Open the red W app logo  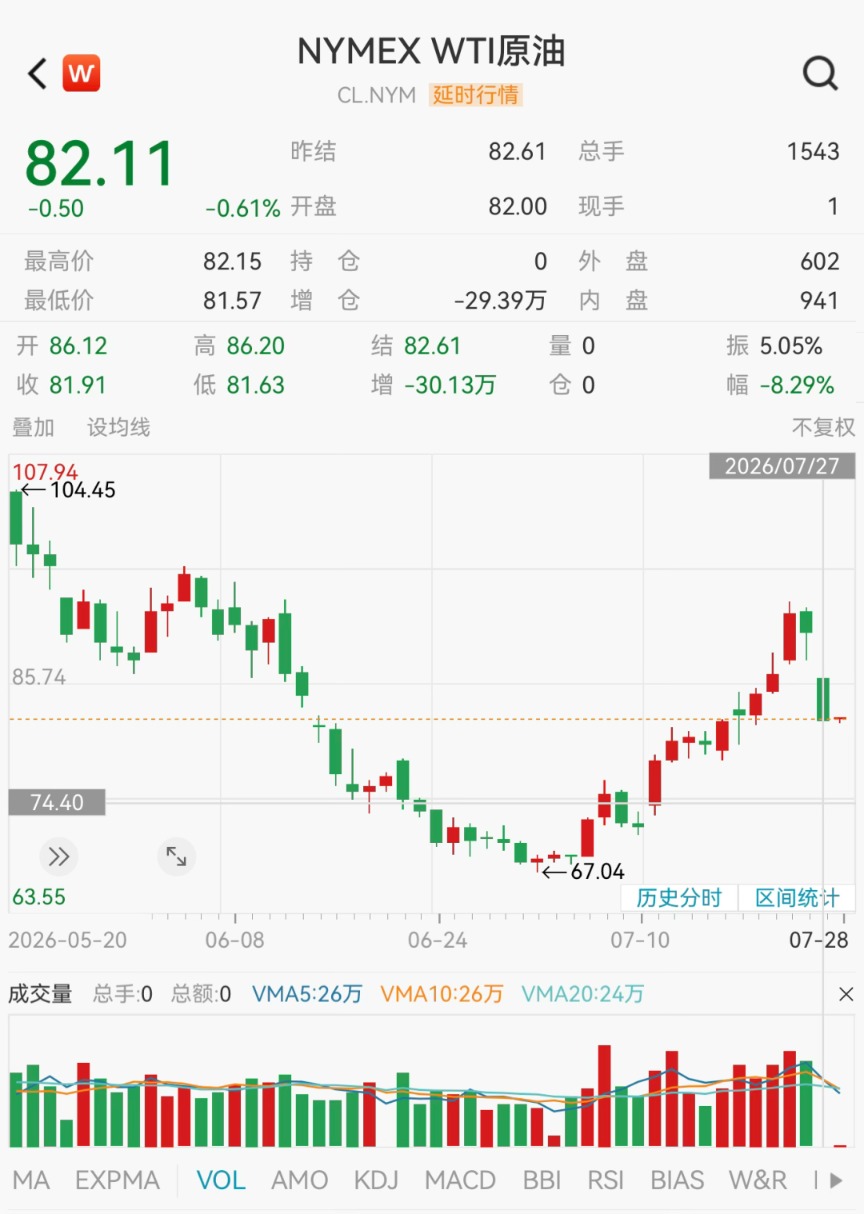[x=81, y=73]
